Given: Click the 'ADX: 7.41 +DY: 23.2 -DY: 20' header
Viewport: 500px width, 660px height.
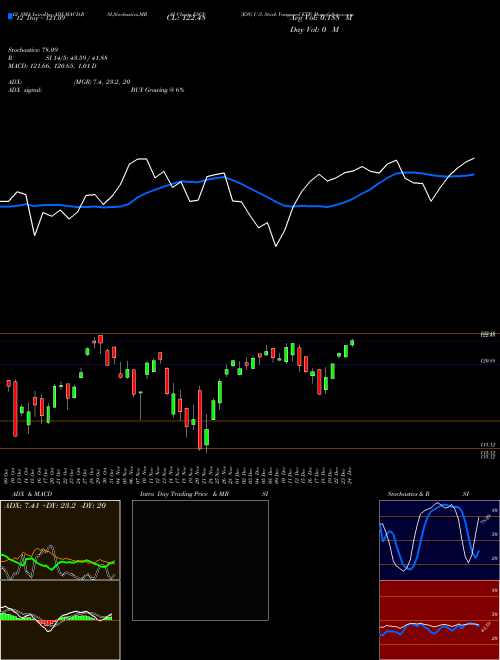Looking at the screenshot, I should tap(55, 505).
